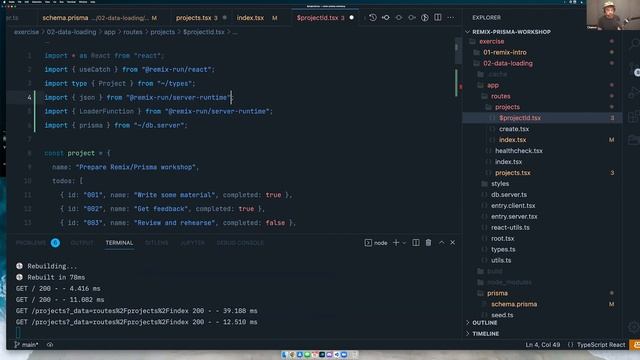The height and width of the screenshot is (360, 640).
Task: Collapse the app folder in Explorer
Action: pos(493,85)
